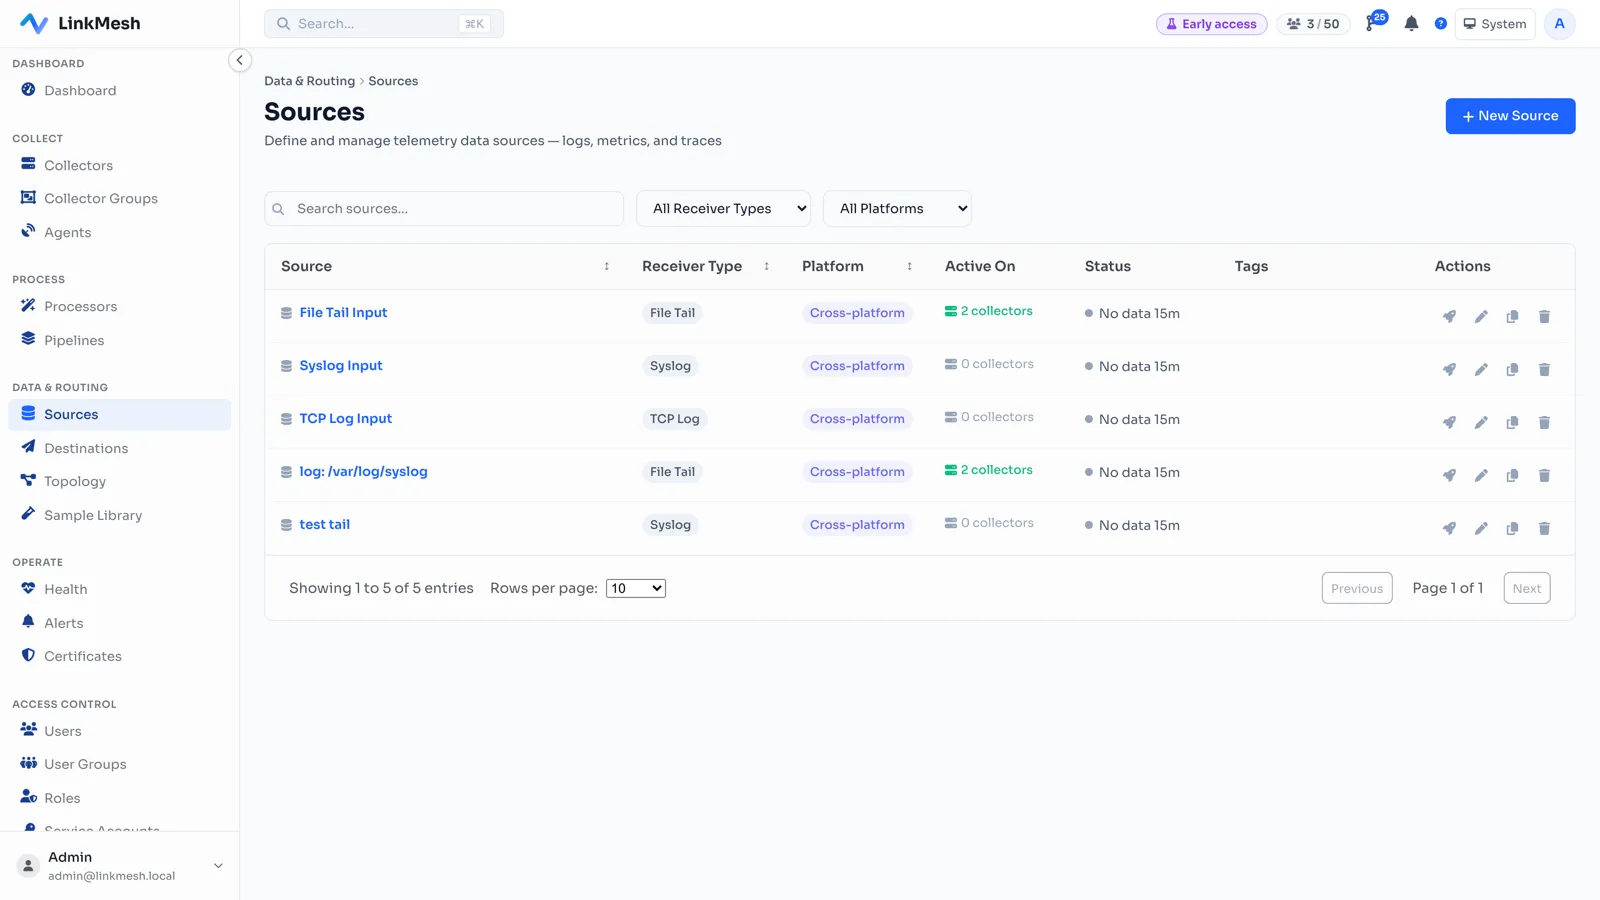
Task: Open the updates icon with badge 25
Action: 1375,22
